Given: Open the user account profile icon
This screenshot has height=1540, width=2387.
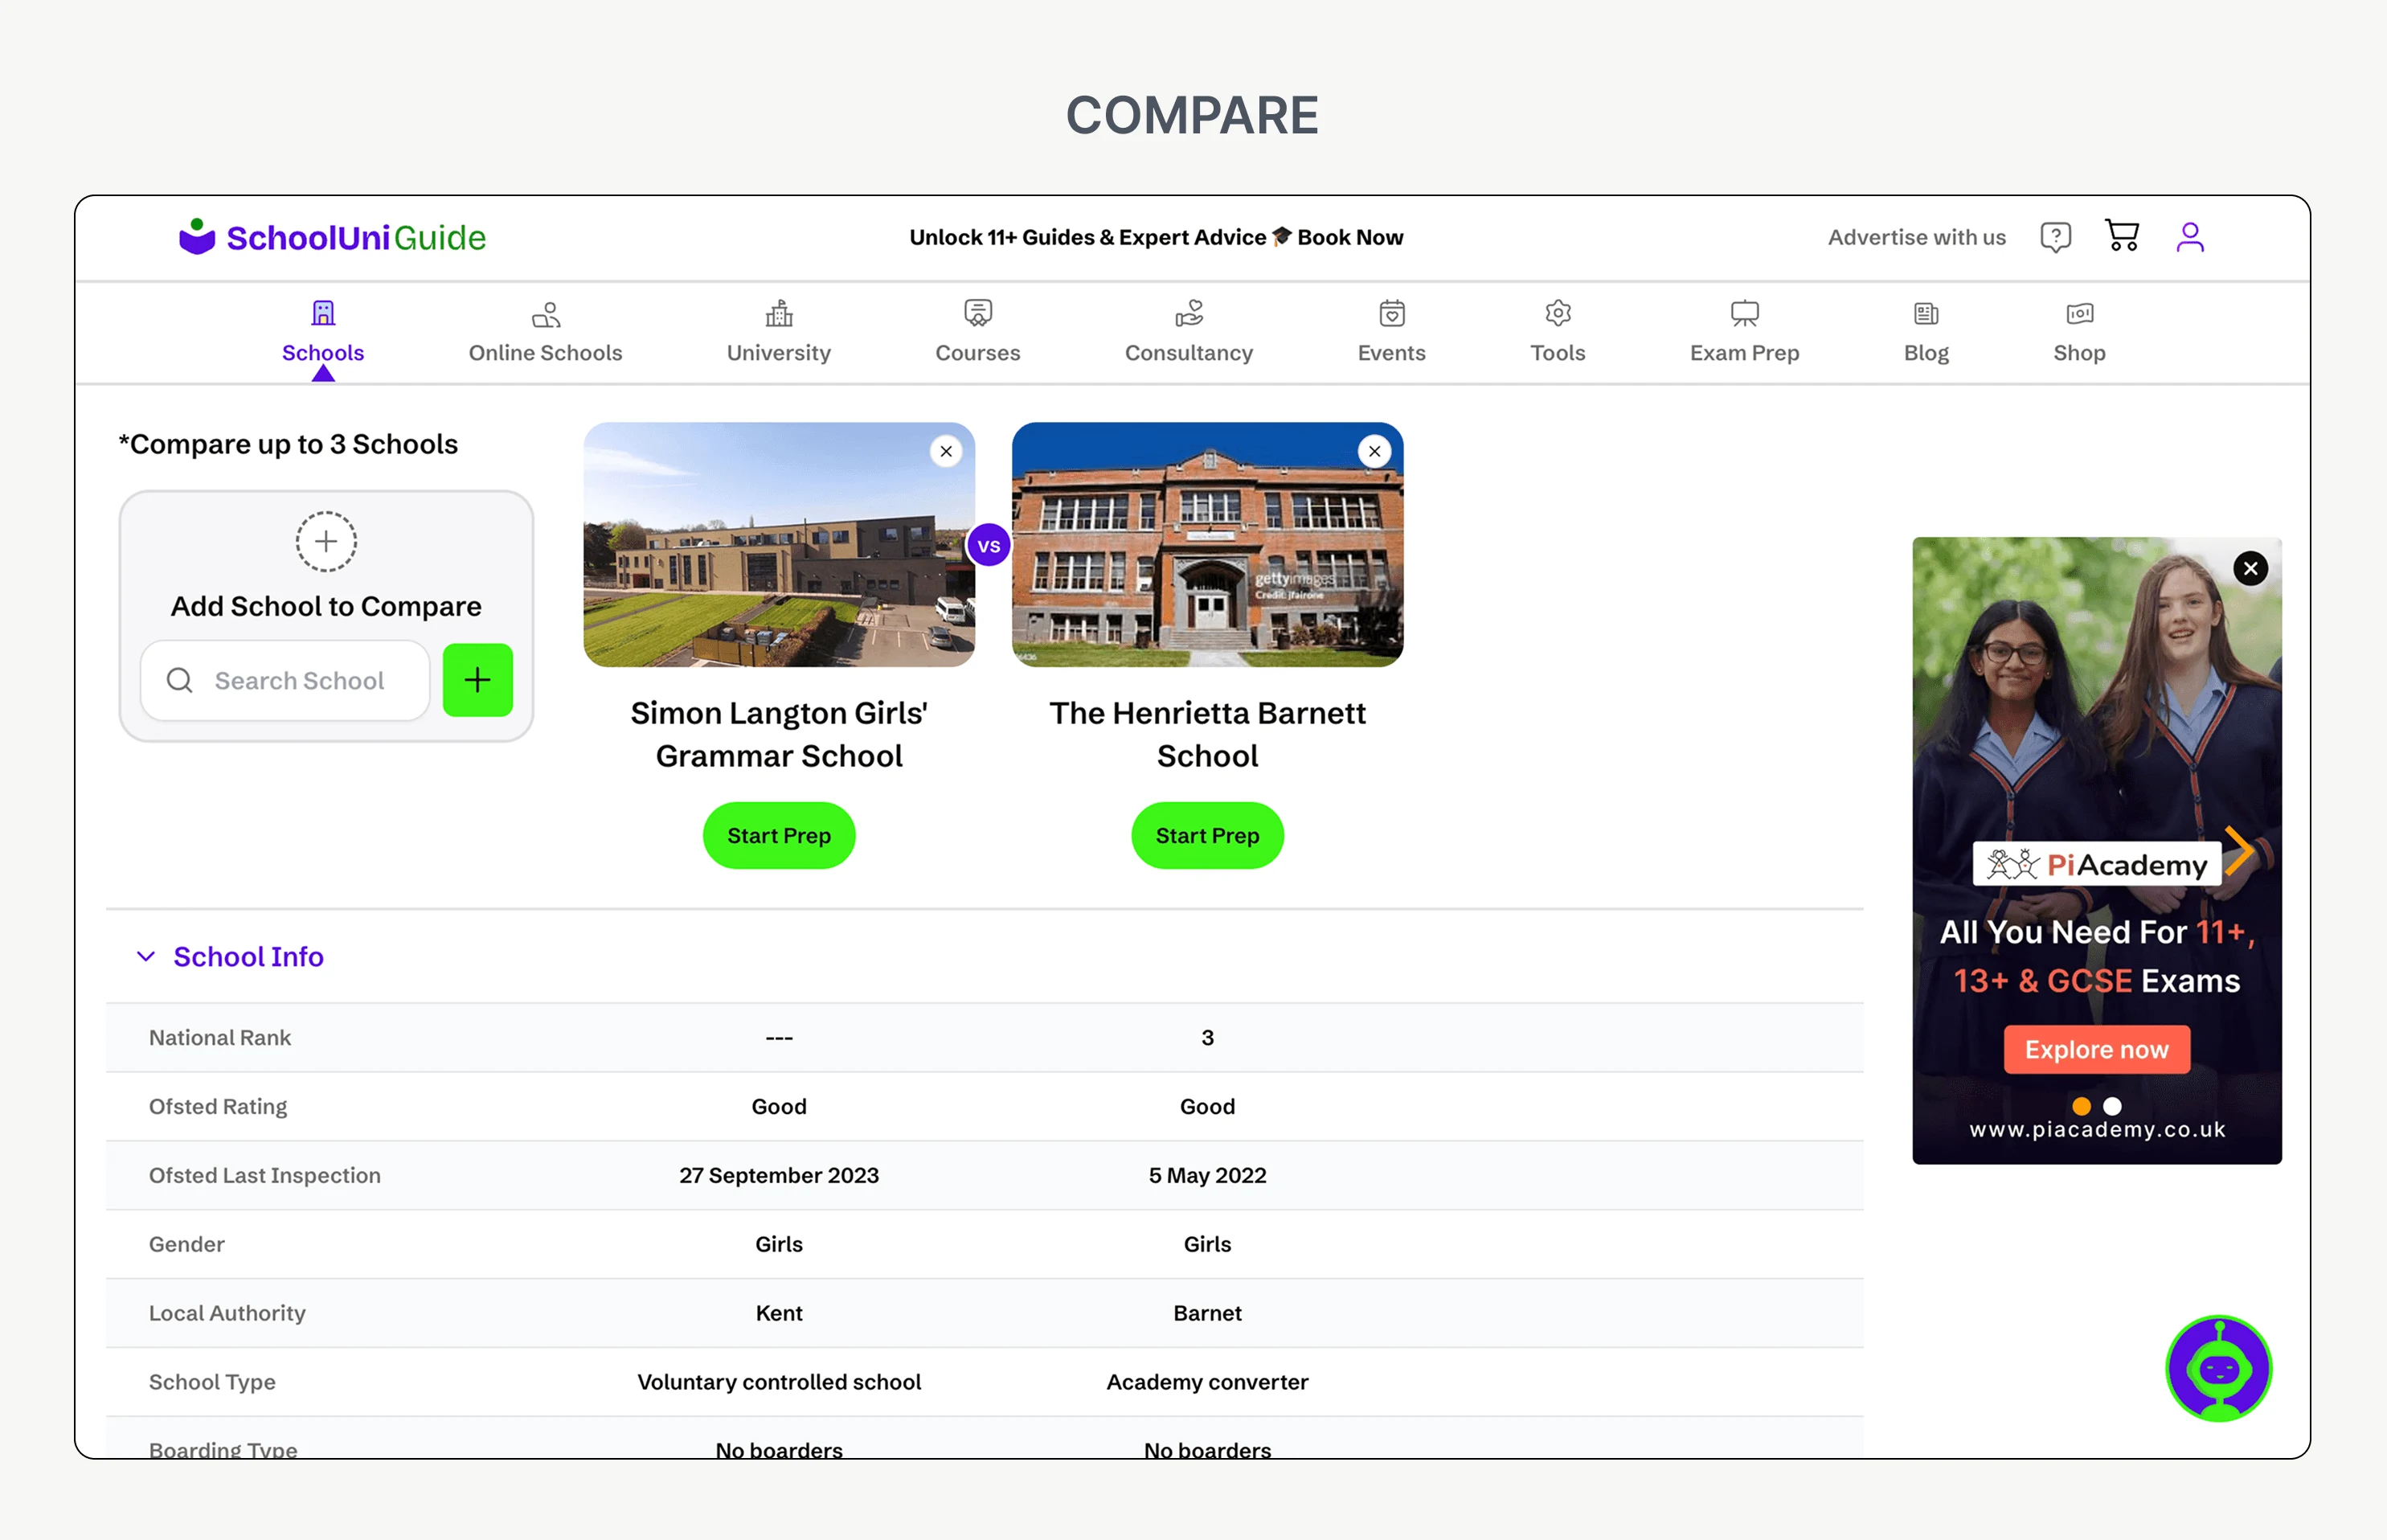Looking at the screenshot, I should click(x=2190, y=237).
